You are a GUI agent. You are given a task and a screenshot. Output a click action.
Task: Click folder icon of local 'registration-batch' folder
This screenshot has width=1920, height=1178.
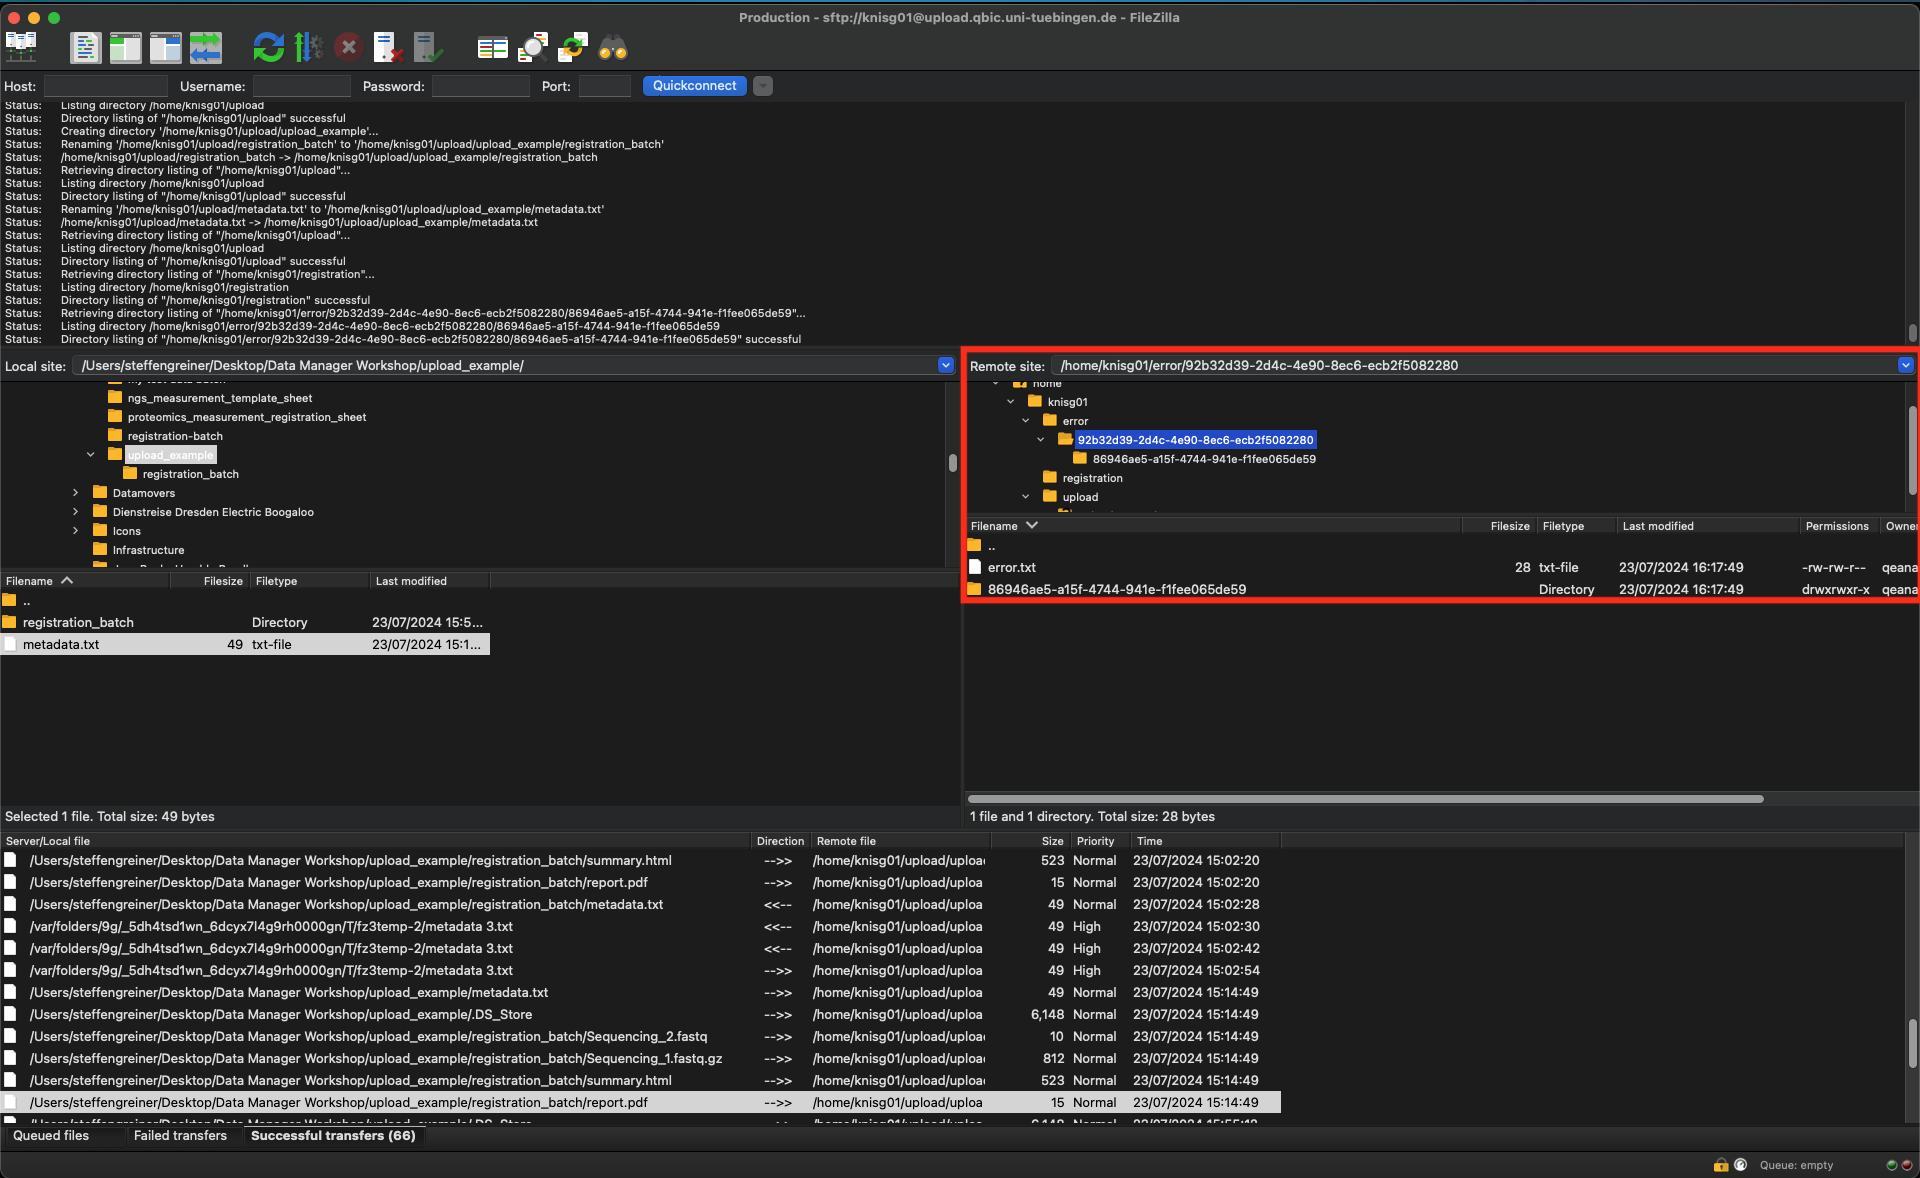115,435
